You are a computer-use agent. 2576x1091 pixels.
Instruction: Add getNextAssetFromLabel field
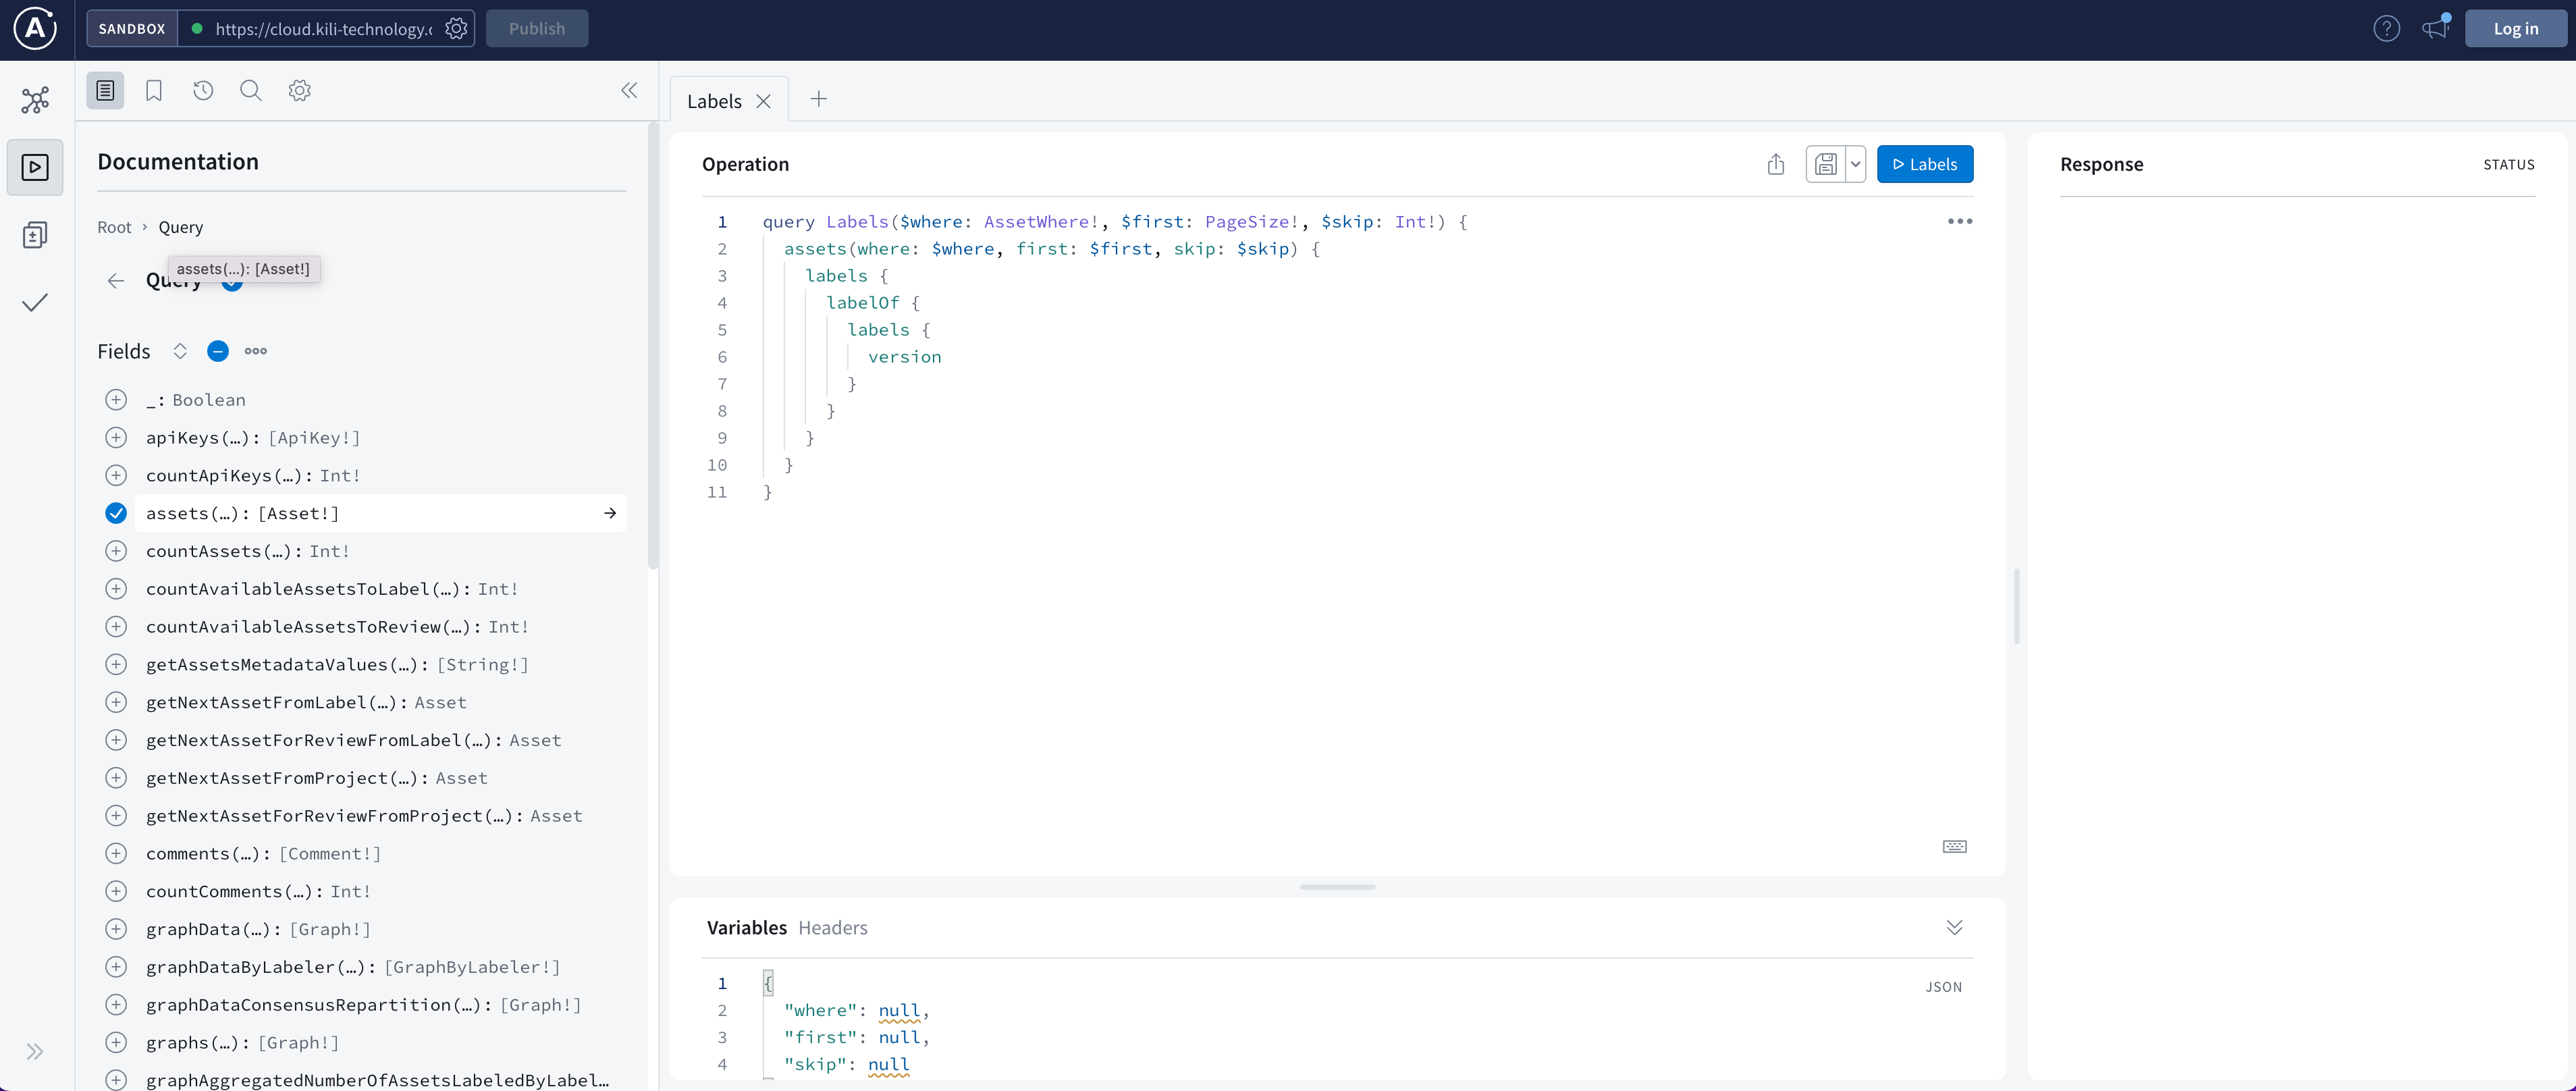pos(116,703)
